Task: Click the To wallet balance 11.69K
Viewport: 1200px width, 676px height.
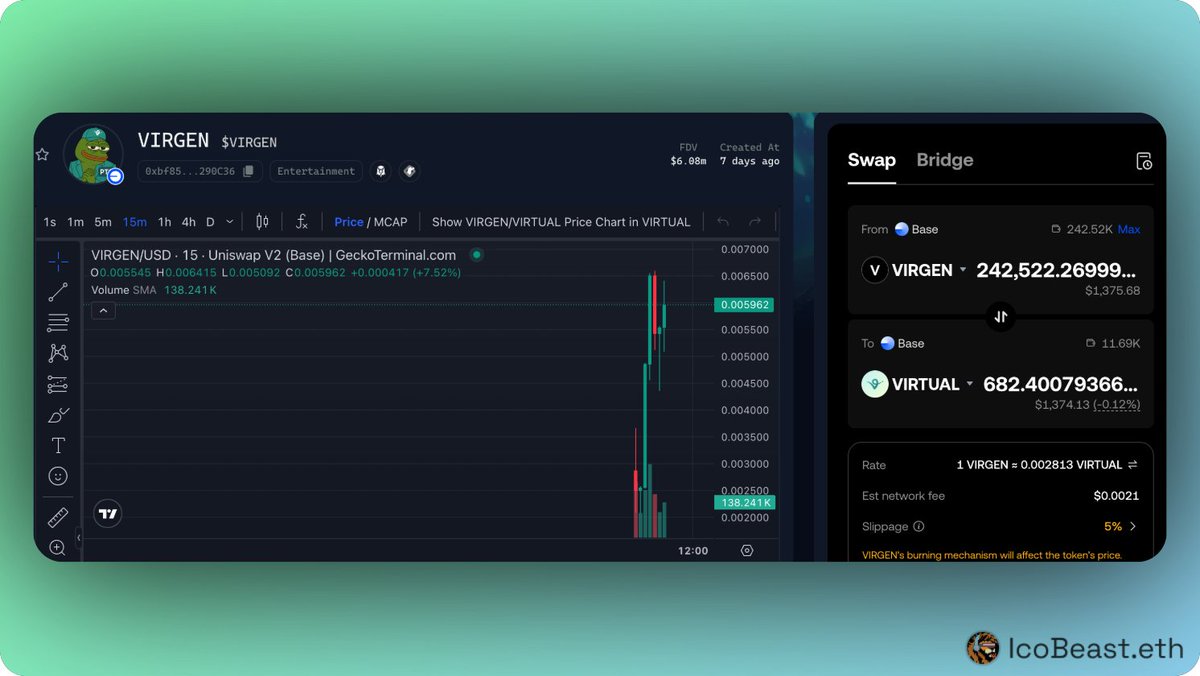Action: coord(1112,343)
